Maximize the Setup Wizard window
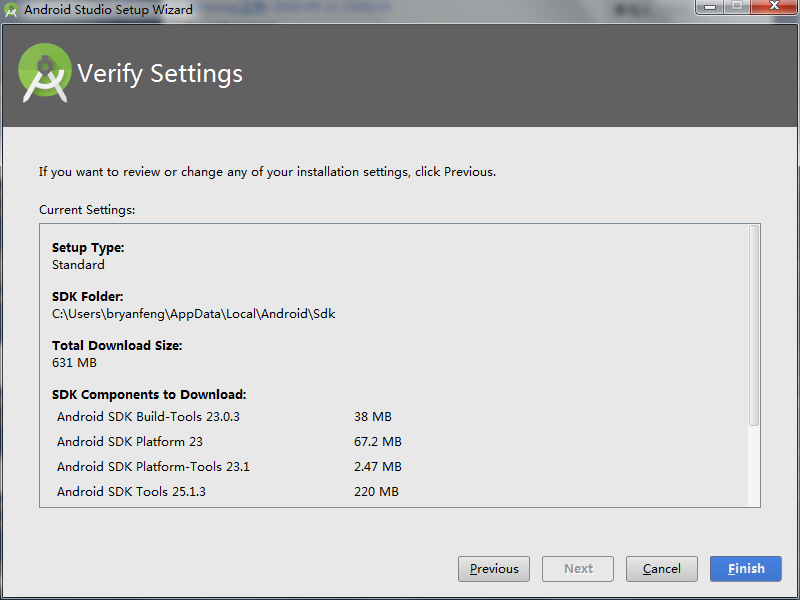 click(737, 7)
